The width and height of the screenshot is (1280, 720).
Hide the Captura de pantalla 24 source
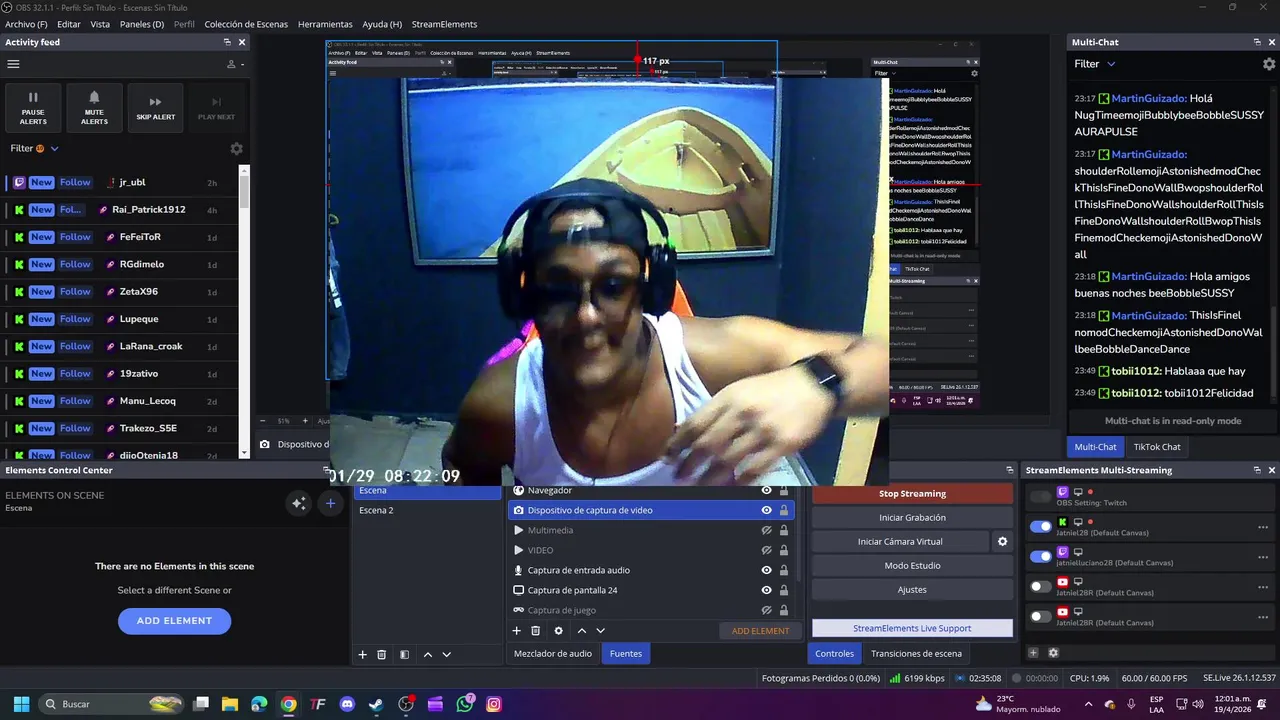(x=766, y=590)
